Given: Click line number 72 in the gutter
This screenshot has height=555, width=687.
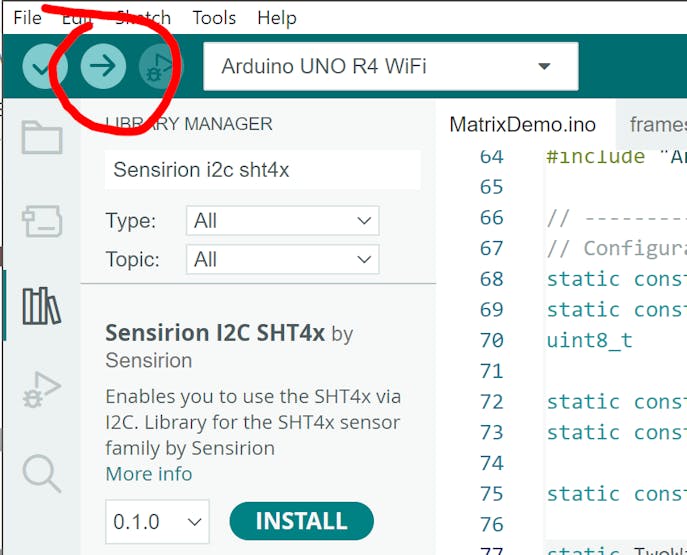Looking at the screenshot, I should (492, 402).
